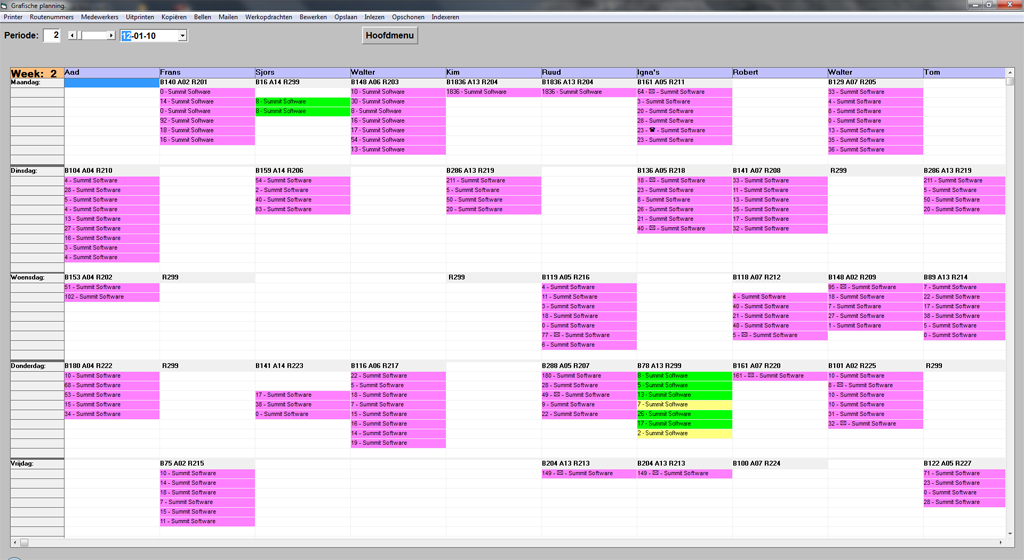1024x560 pixels.
Task: Click the envelope icon in Igna's Tuesday entry 40
Action: point(654,229)
